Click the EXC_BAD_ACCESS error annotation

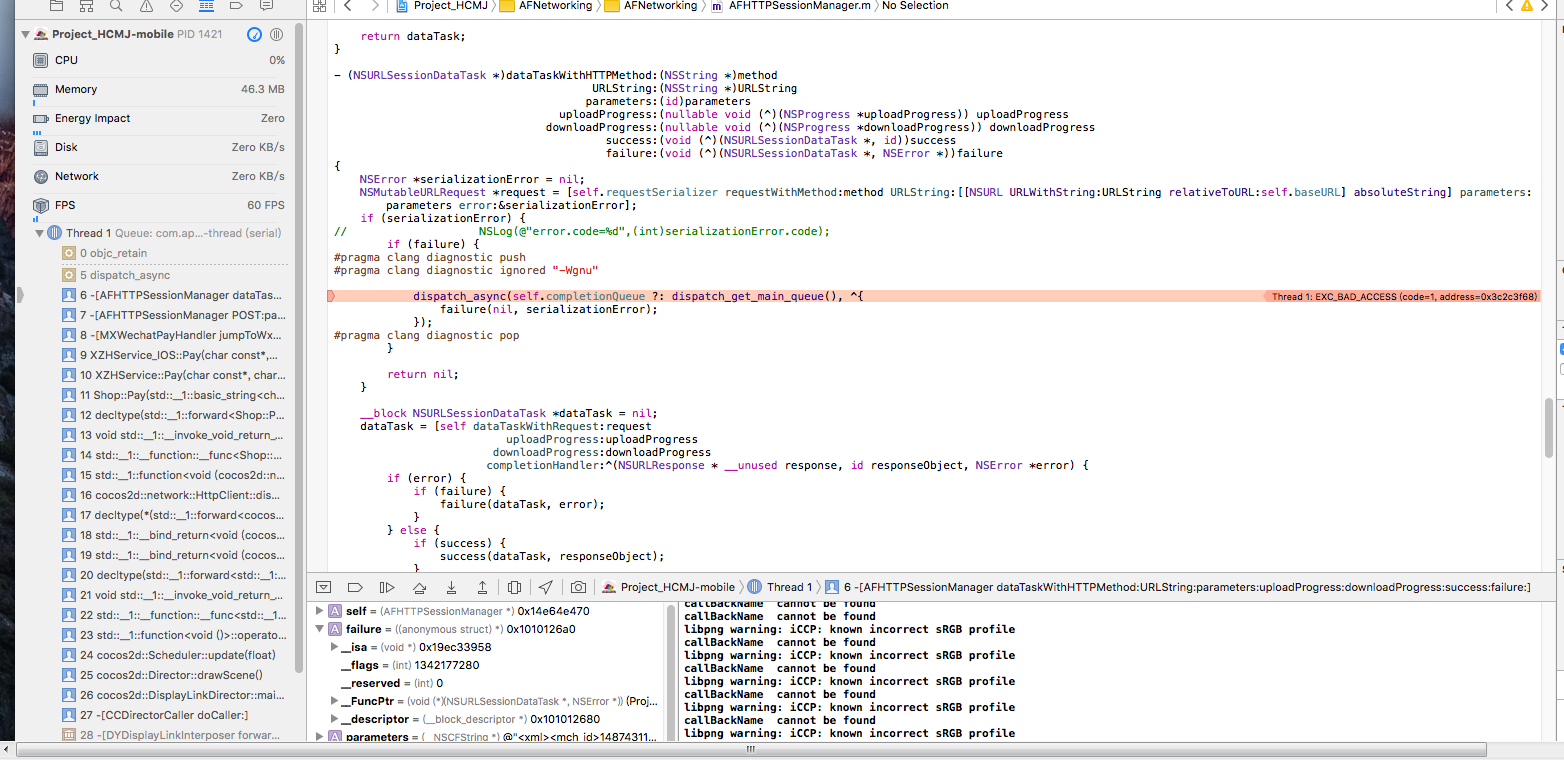point(1401,297)
